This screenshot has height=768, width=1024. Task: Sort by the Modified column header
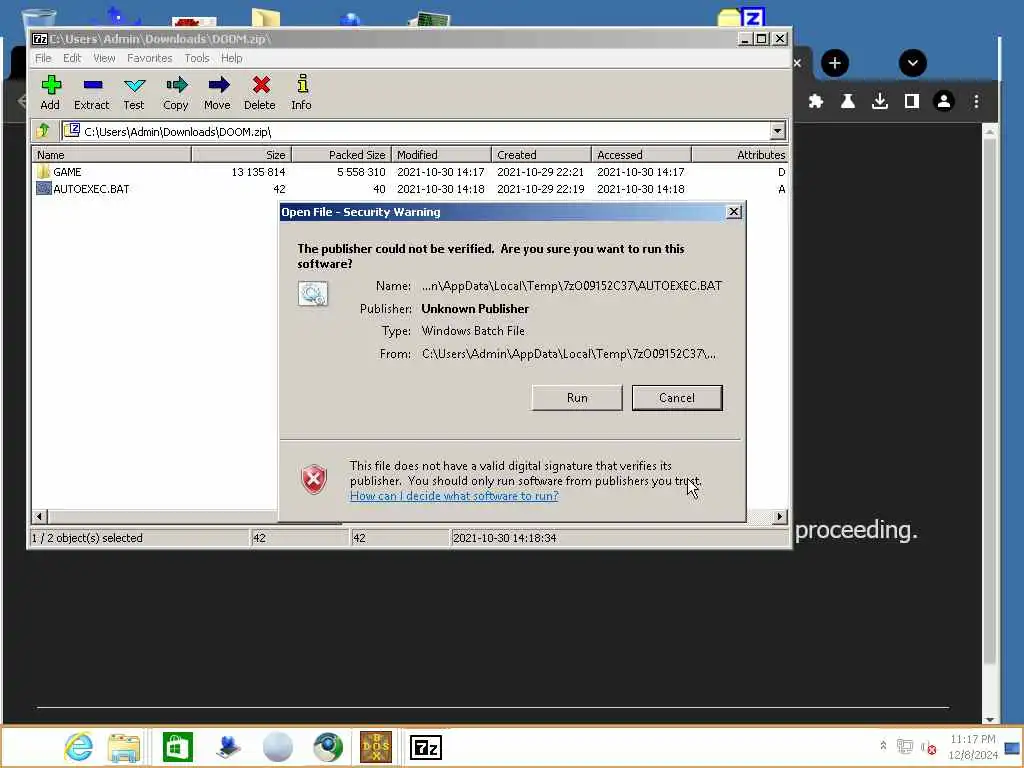click(441, 155)
